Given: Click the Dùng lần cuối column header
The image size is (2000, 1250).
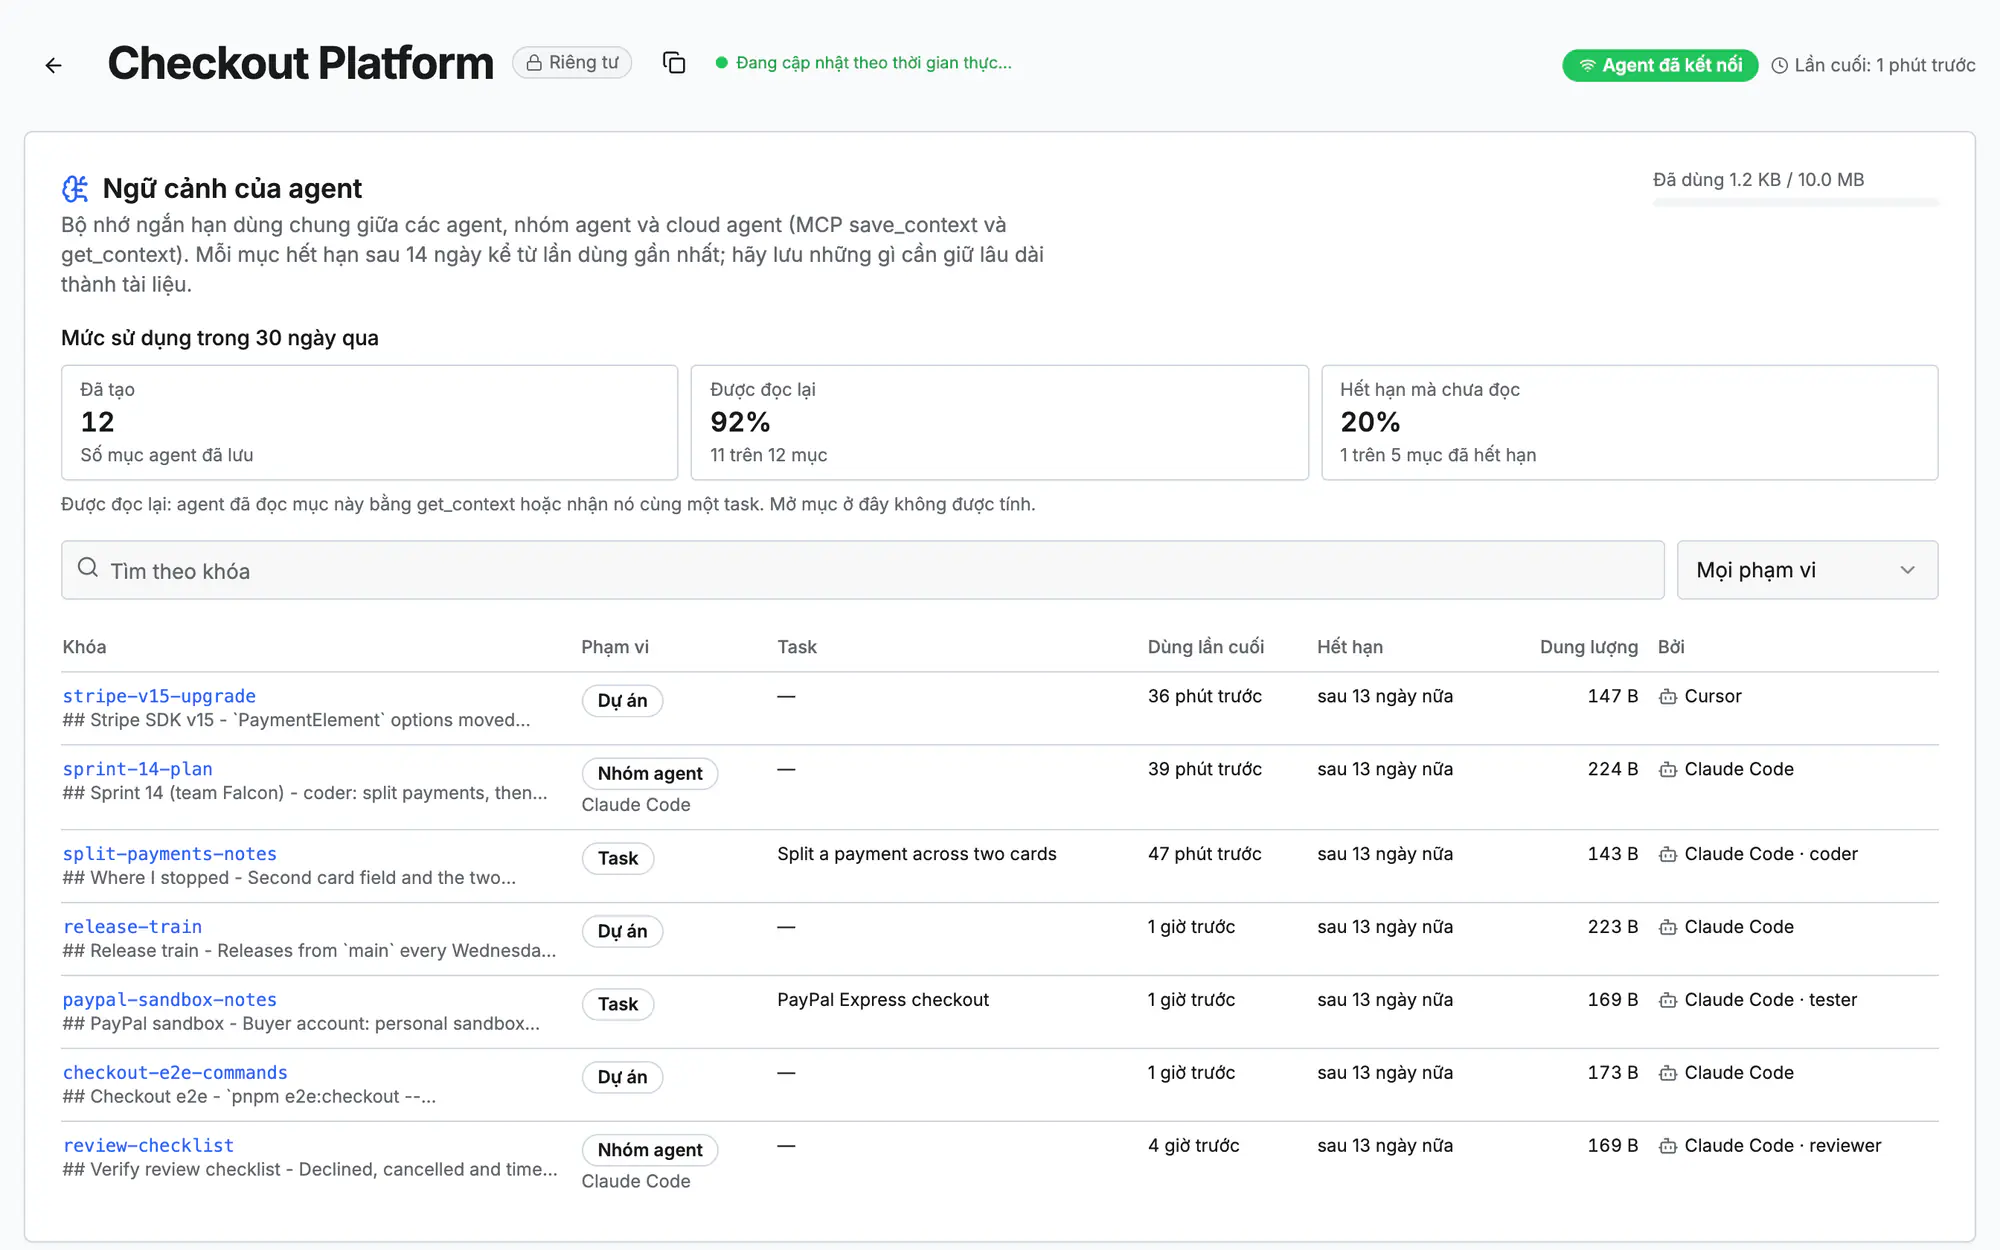Looking at the screenshot, I should pos(1205,647).
